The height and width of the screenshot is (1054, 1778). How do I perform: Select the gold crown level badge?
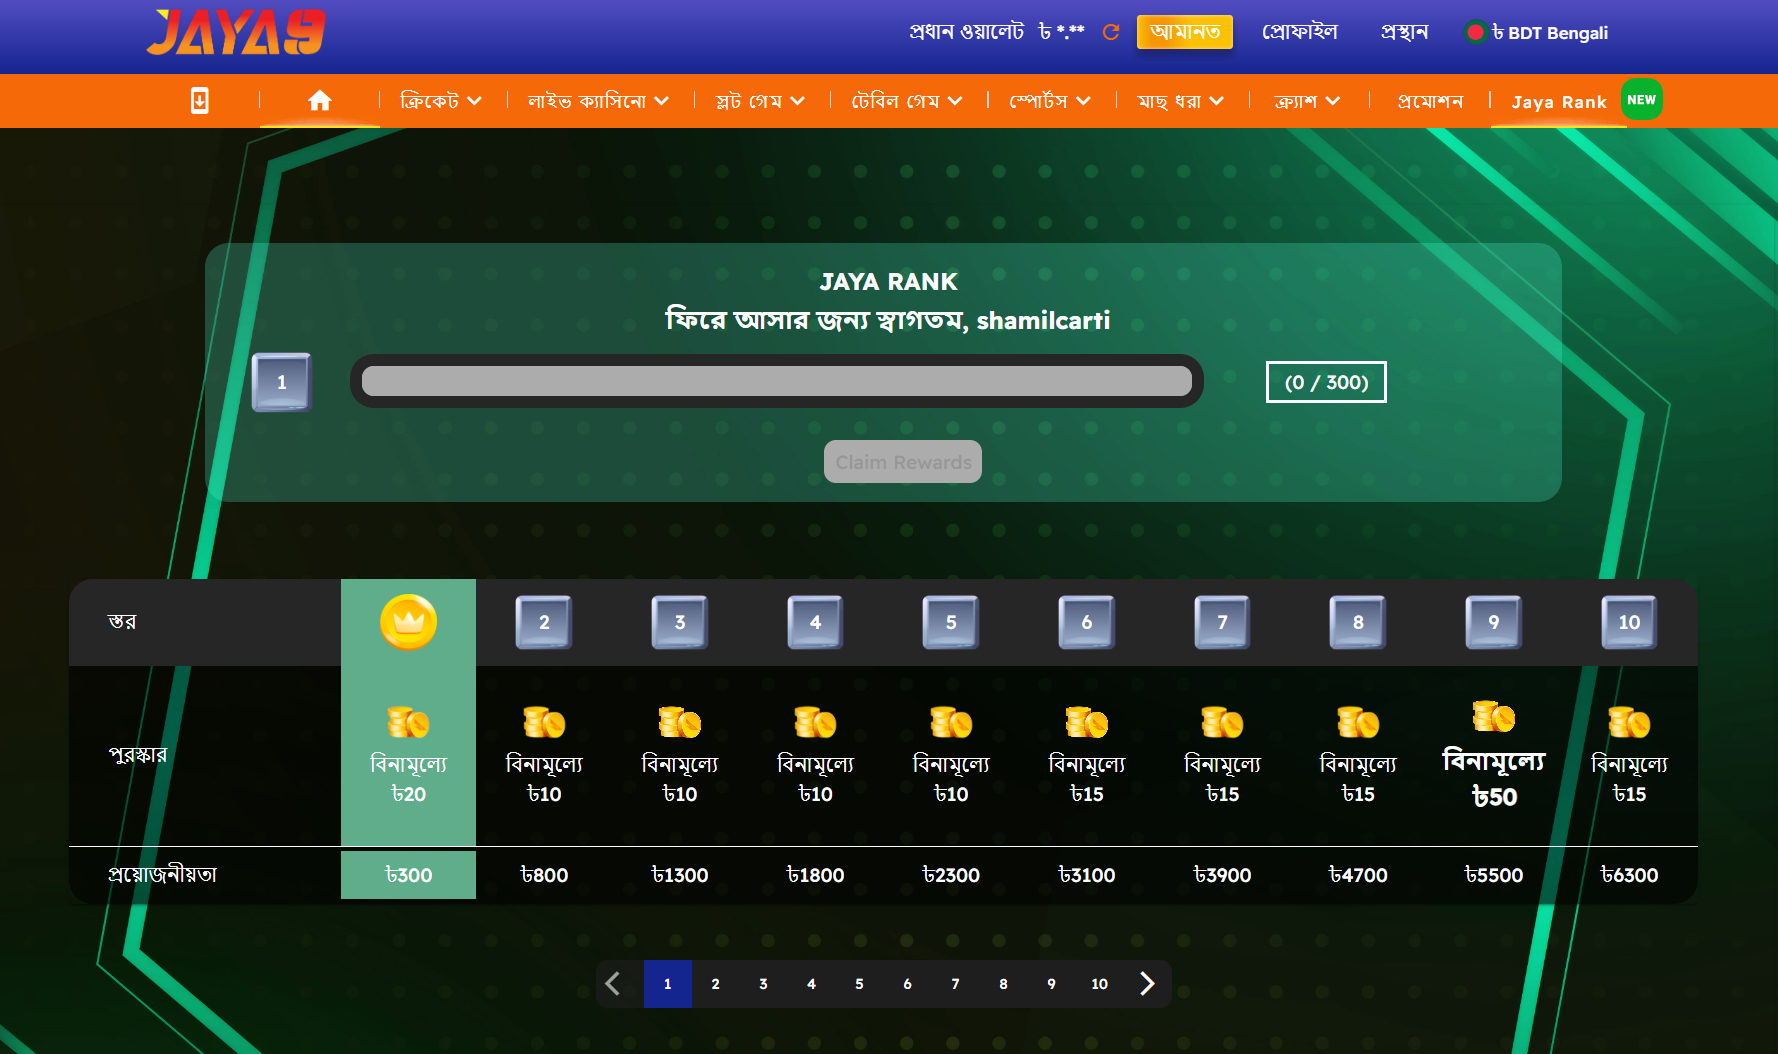pos(408,622)
